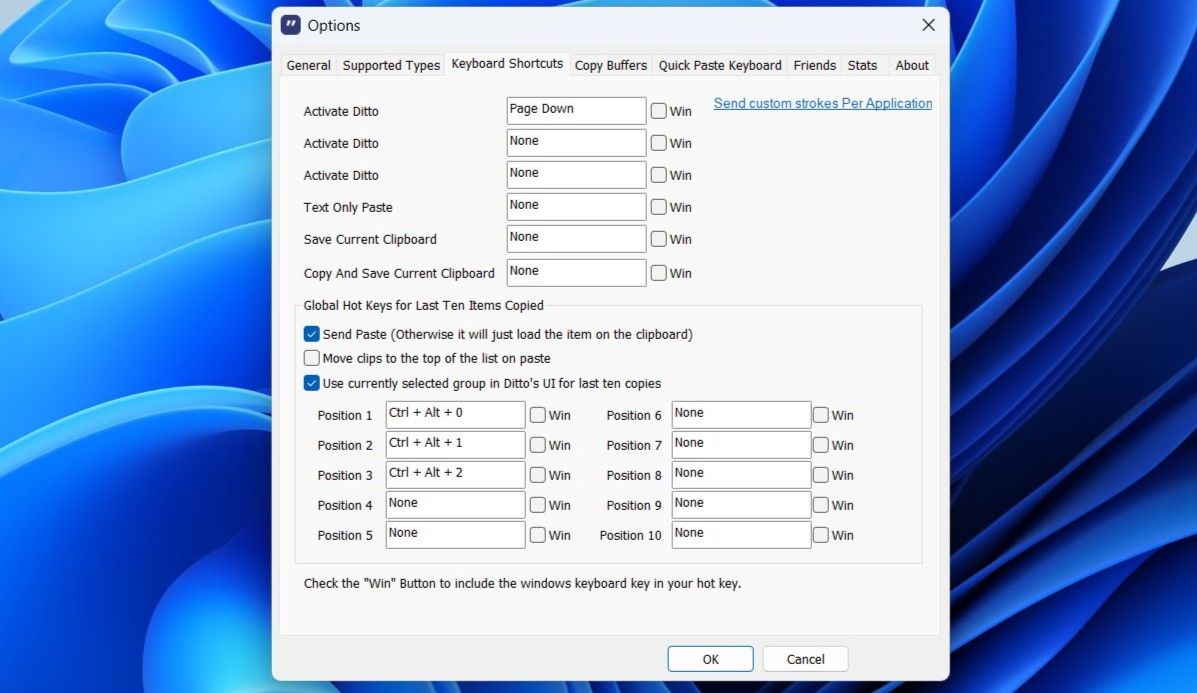
Task: Click the Position 4 hotkey input field
Action: point(455,504)
